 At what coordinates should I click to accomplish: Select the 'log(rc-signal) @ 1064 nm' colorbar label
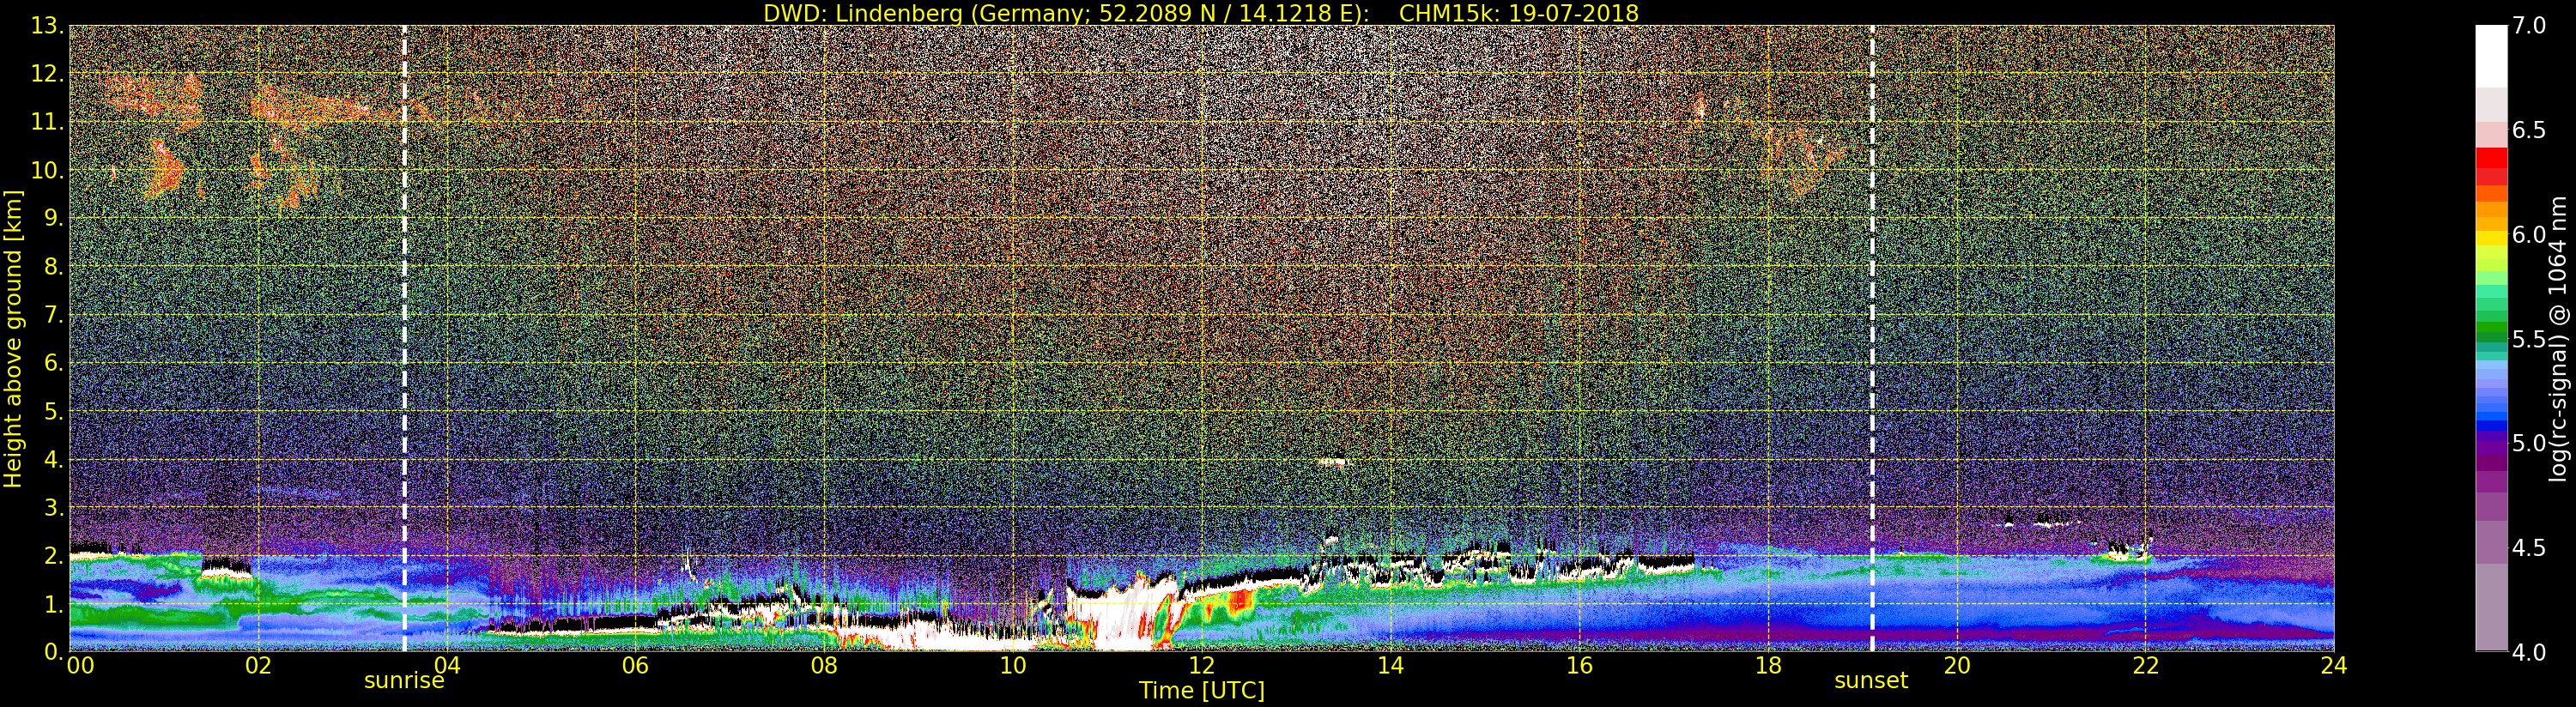(x=2559, y=338)
